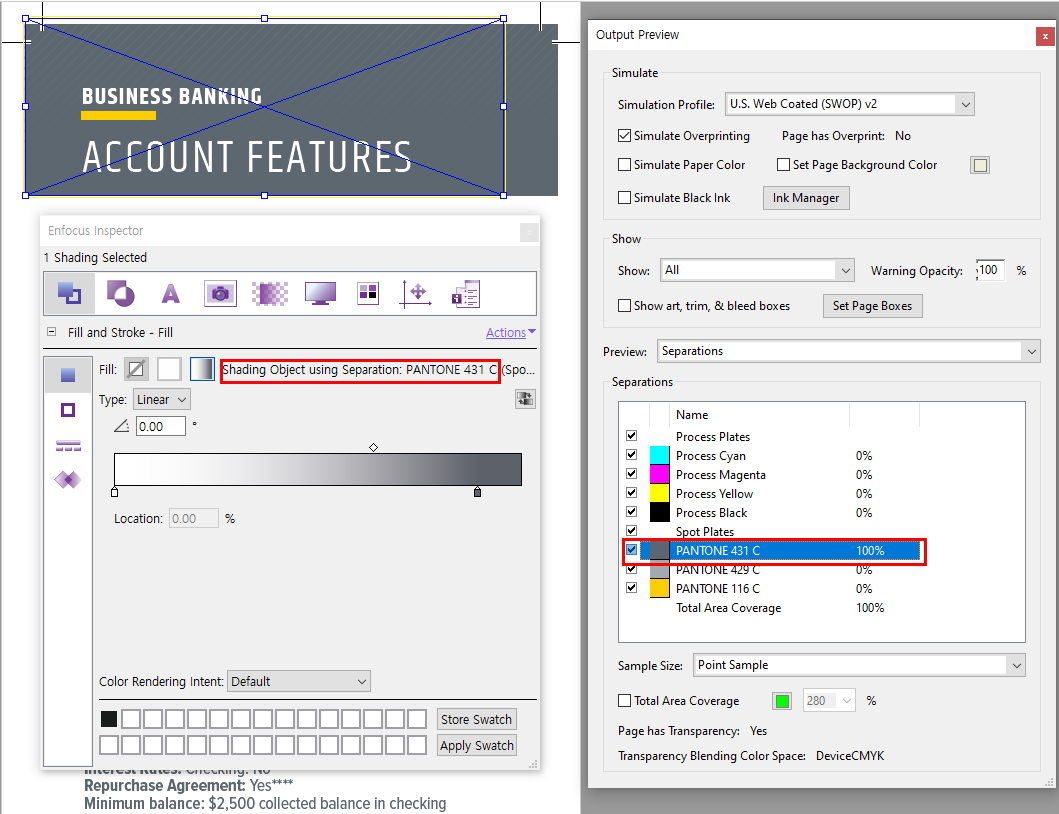Select left gradient color stop
Screen dimensions: 1059x814
[x=115, y=492]
